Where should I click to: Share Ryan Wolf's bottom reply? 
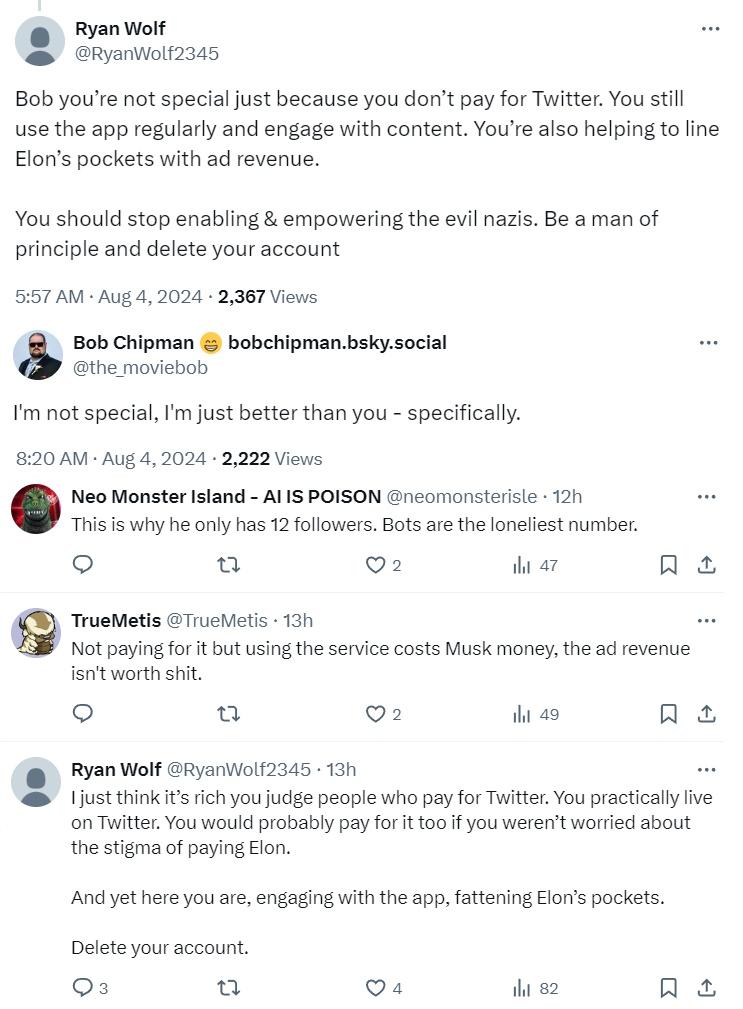coord(706,988)
